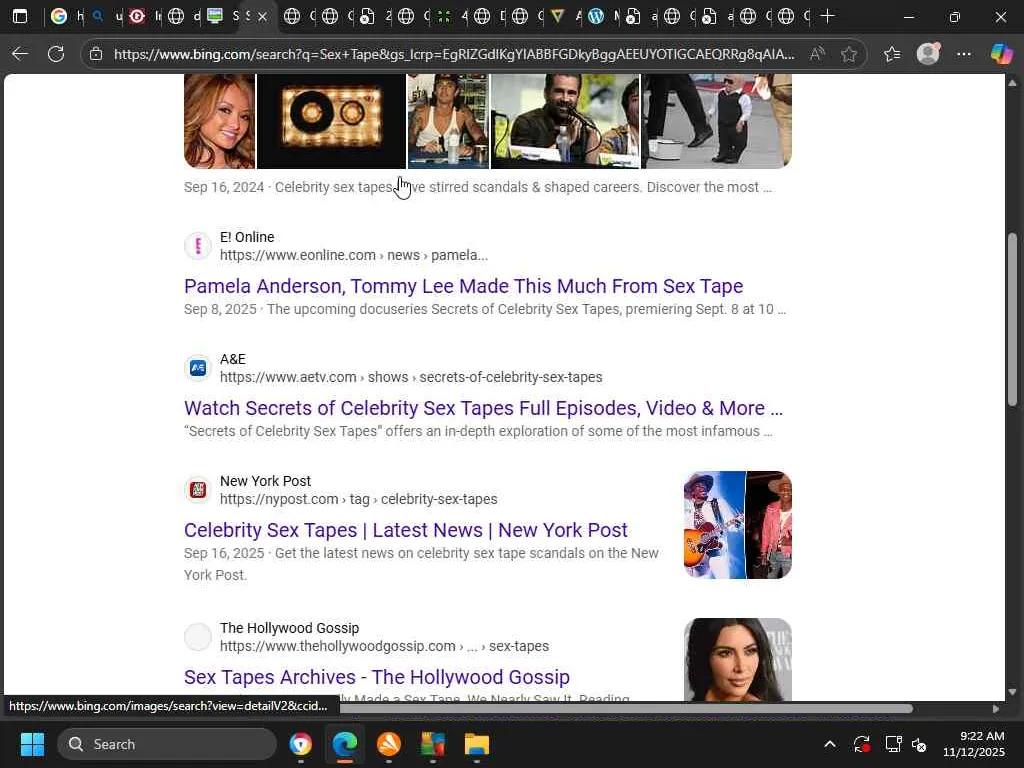Screen dimensions: 1024x768
Task: Open Sex Tapes Archives Hollywood Gossip link
Action: 377,677
